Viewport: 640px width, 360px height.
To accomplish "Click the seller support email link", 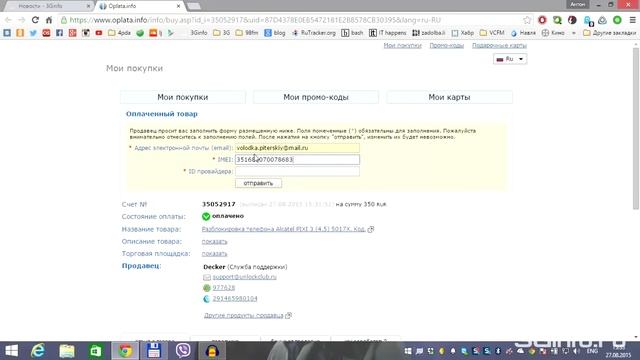I will click(x=244, y=277).
